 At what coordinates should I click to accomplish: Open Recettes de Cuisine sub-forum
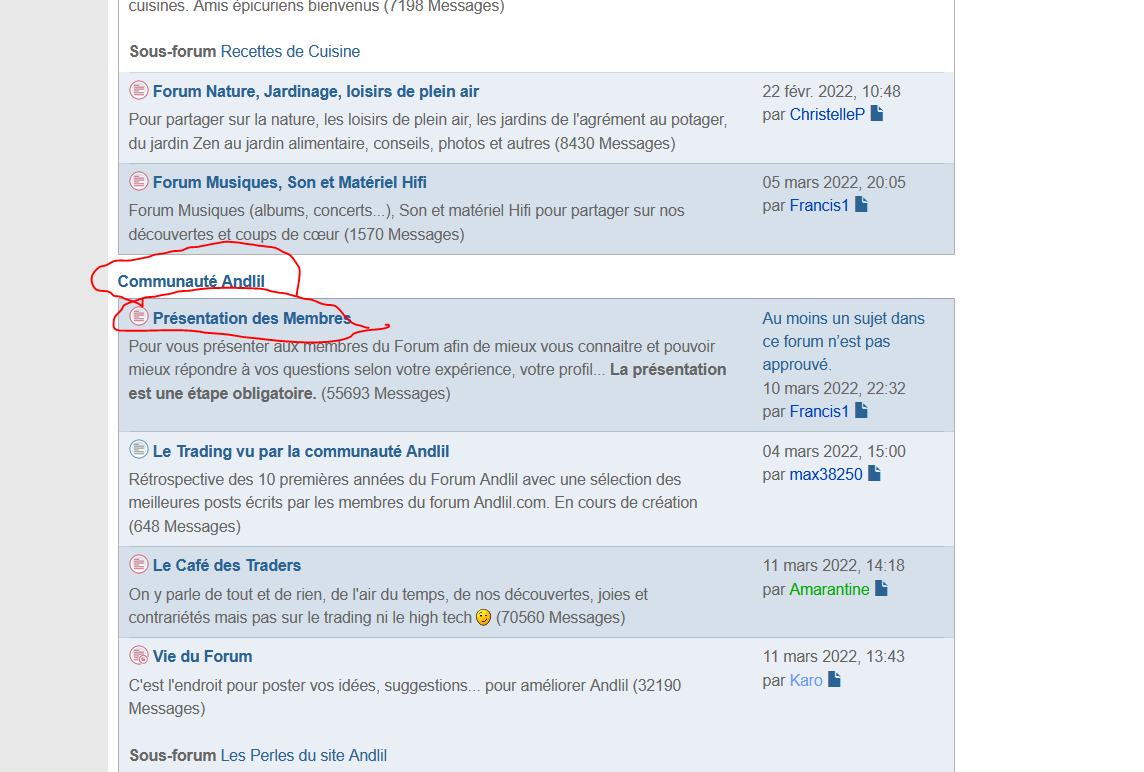[x=290, y=52]
